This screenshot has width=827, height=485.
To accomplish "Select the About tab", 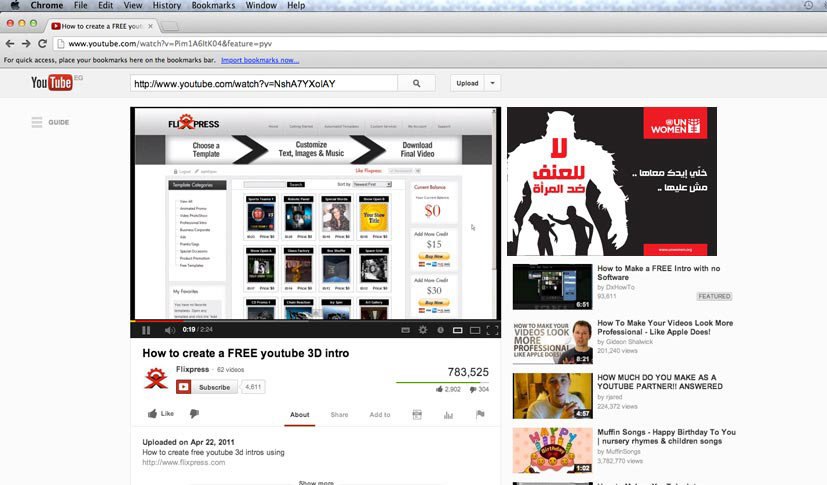I will [300, 415].
